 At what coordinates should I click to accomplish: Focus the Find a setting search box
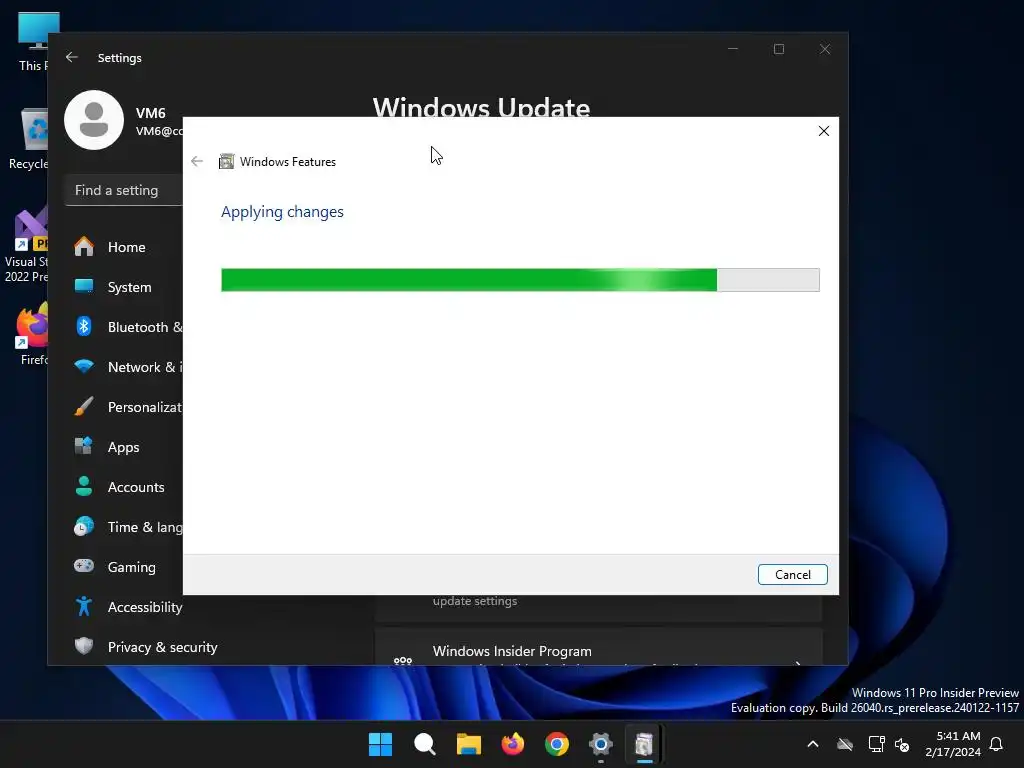(124, 190)
